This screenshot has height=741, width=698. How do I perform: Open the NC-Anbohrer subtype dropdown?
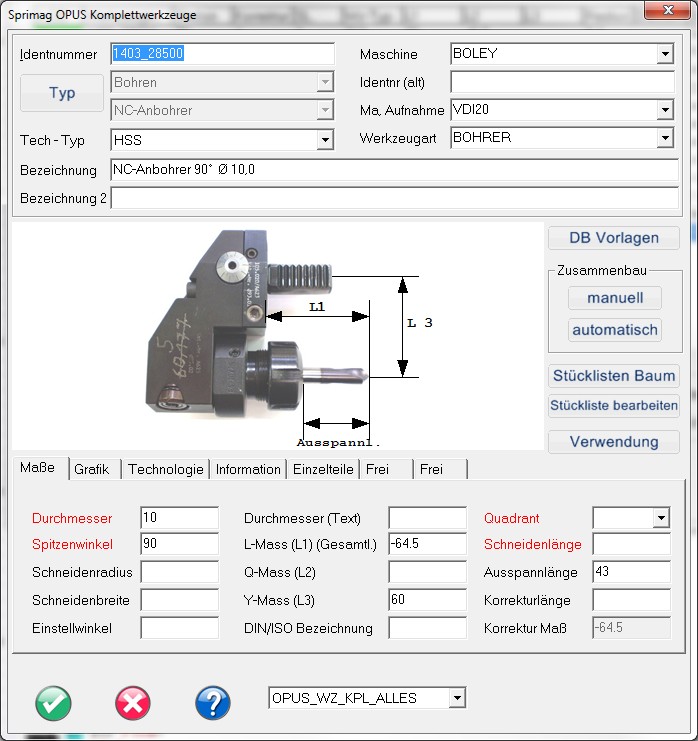point(325,110)
